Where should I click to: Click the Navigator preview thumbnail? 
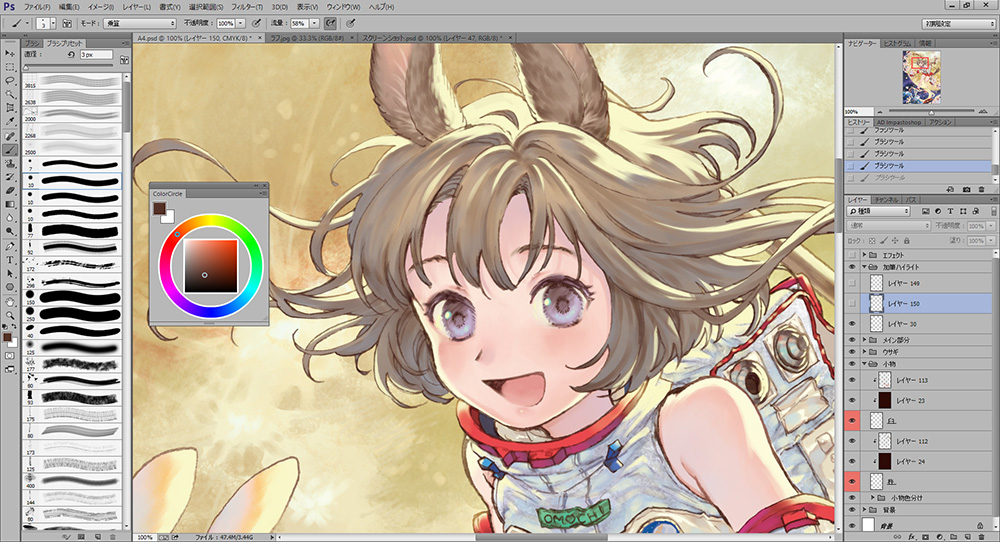tap(922, 77)
